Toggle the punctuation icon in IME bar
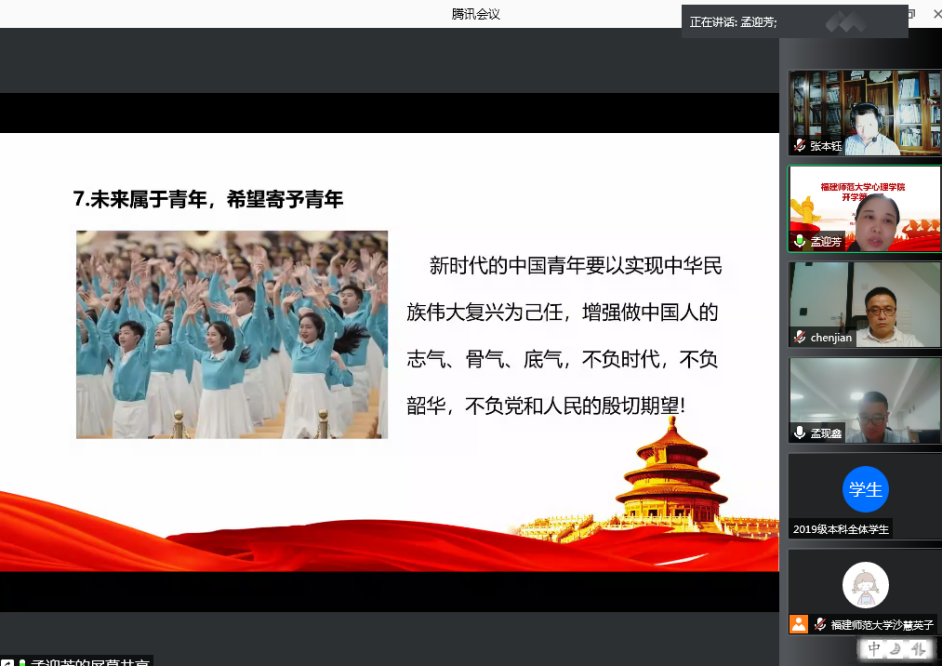The height and width of the screenshot is (666, 942). [919, 649]
